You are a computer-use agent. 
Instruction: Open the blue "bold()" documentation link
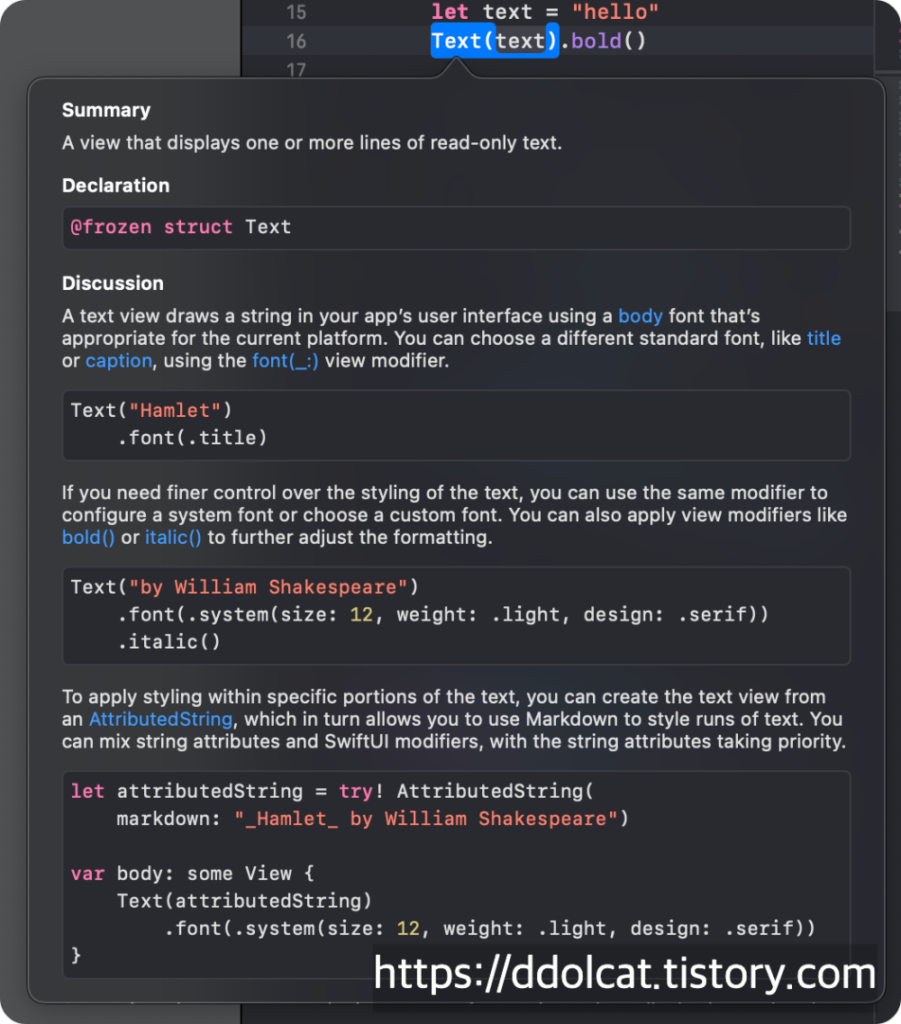(88, 537)
